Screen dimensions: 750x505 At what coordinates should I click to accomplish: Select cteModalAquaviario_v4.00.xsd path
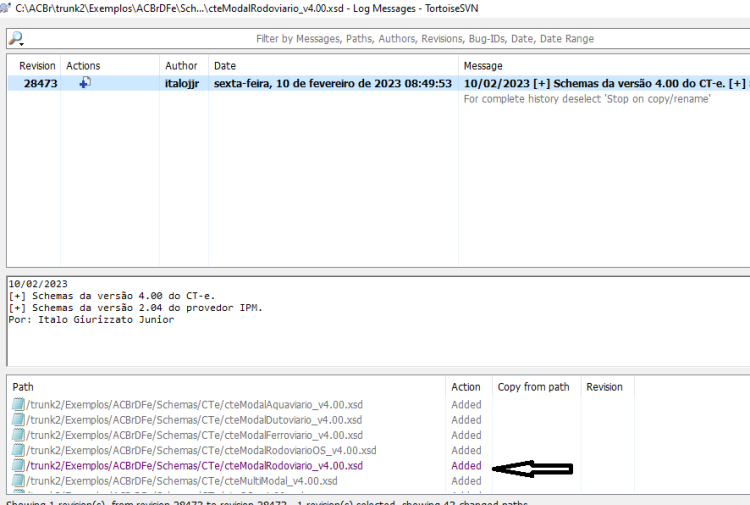click(x=195, y=405)
